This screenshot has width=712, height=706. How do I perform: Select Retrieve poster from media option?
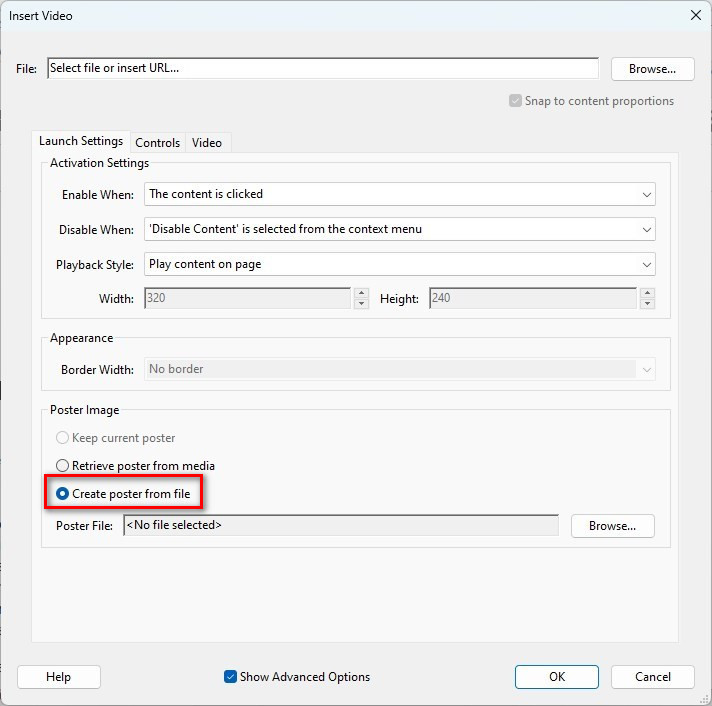63,466
